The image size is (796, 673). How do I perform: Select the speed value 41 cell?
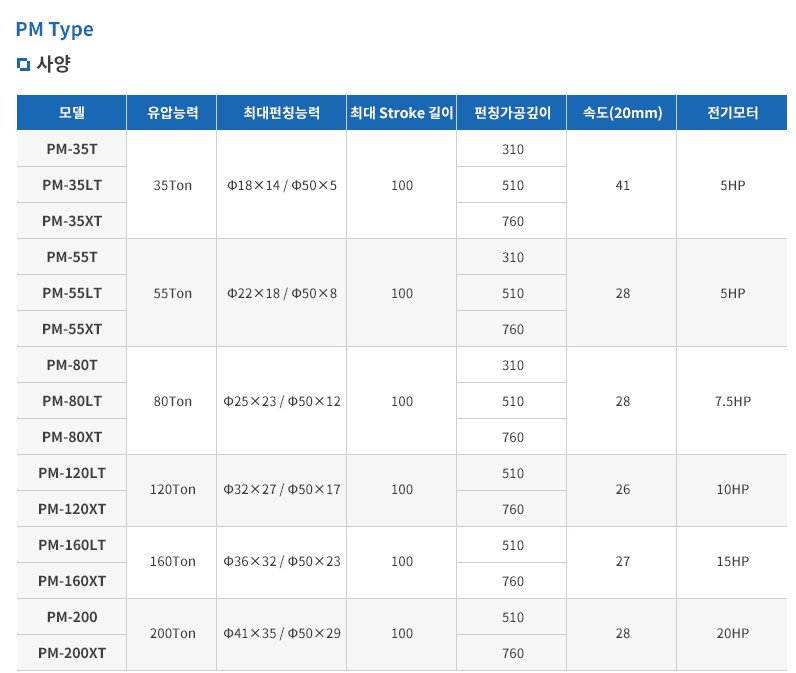pos(621,185)
